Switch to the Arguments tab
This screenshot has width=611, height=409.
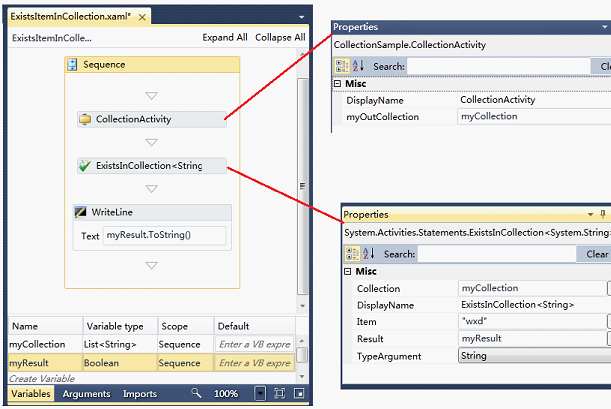click(86, 394)
